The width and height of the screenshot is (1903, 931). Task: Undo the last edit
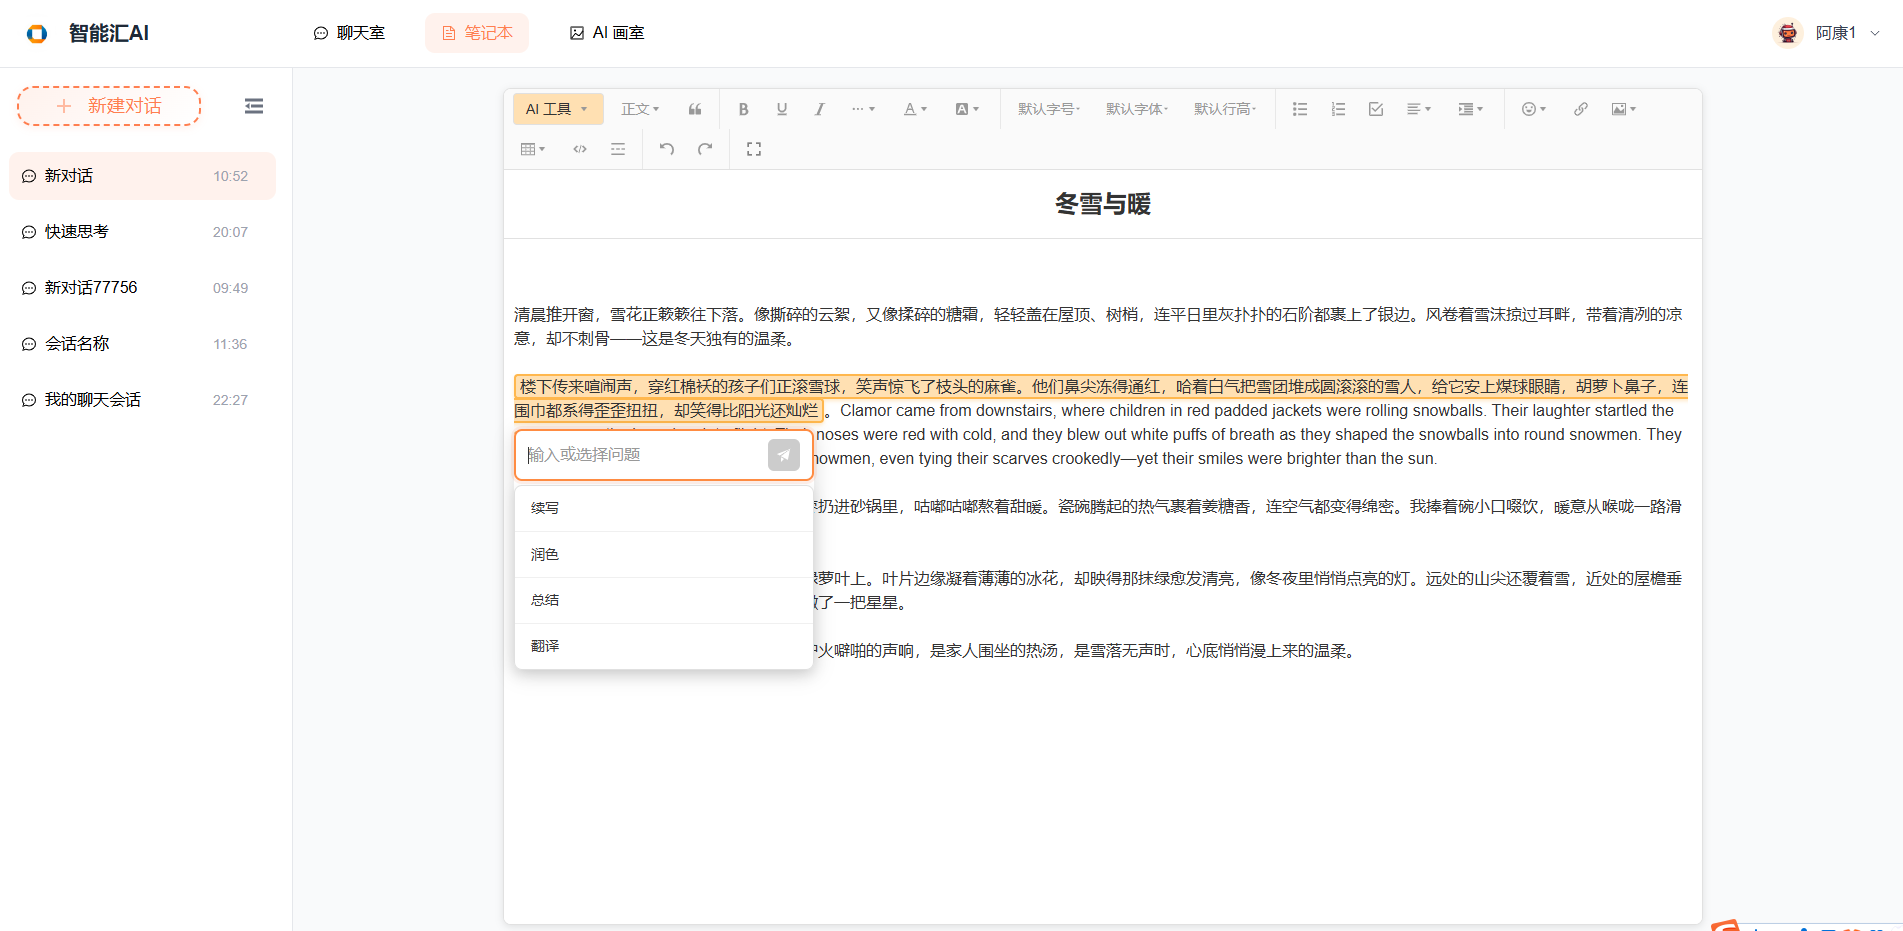coord(665,148)
